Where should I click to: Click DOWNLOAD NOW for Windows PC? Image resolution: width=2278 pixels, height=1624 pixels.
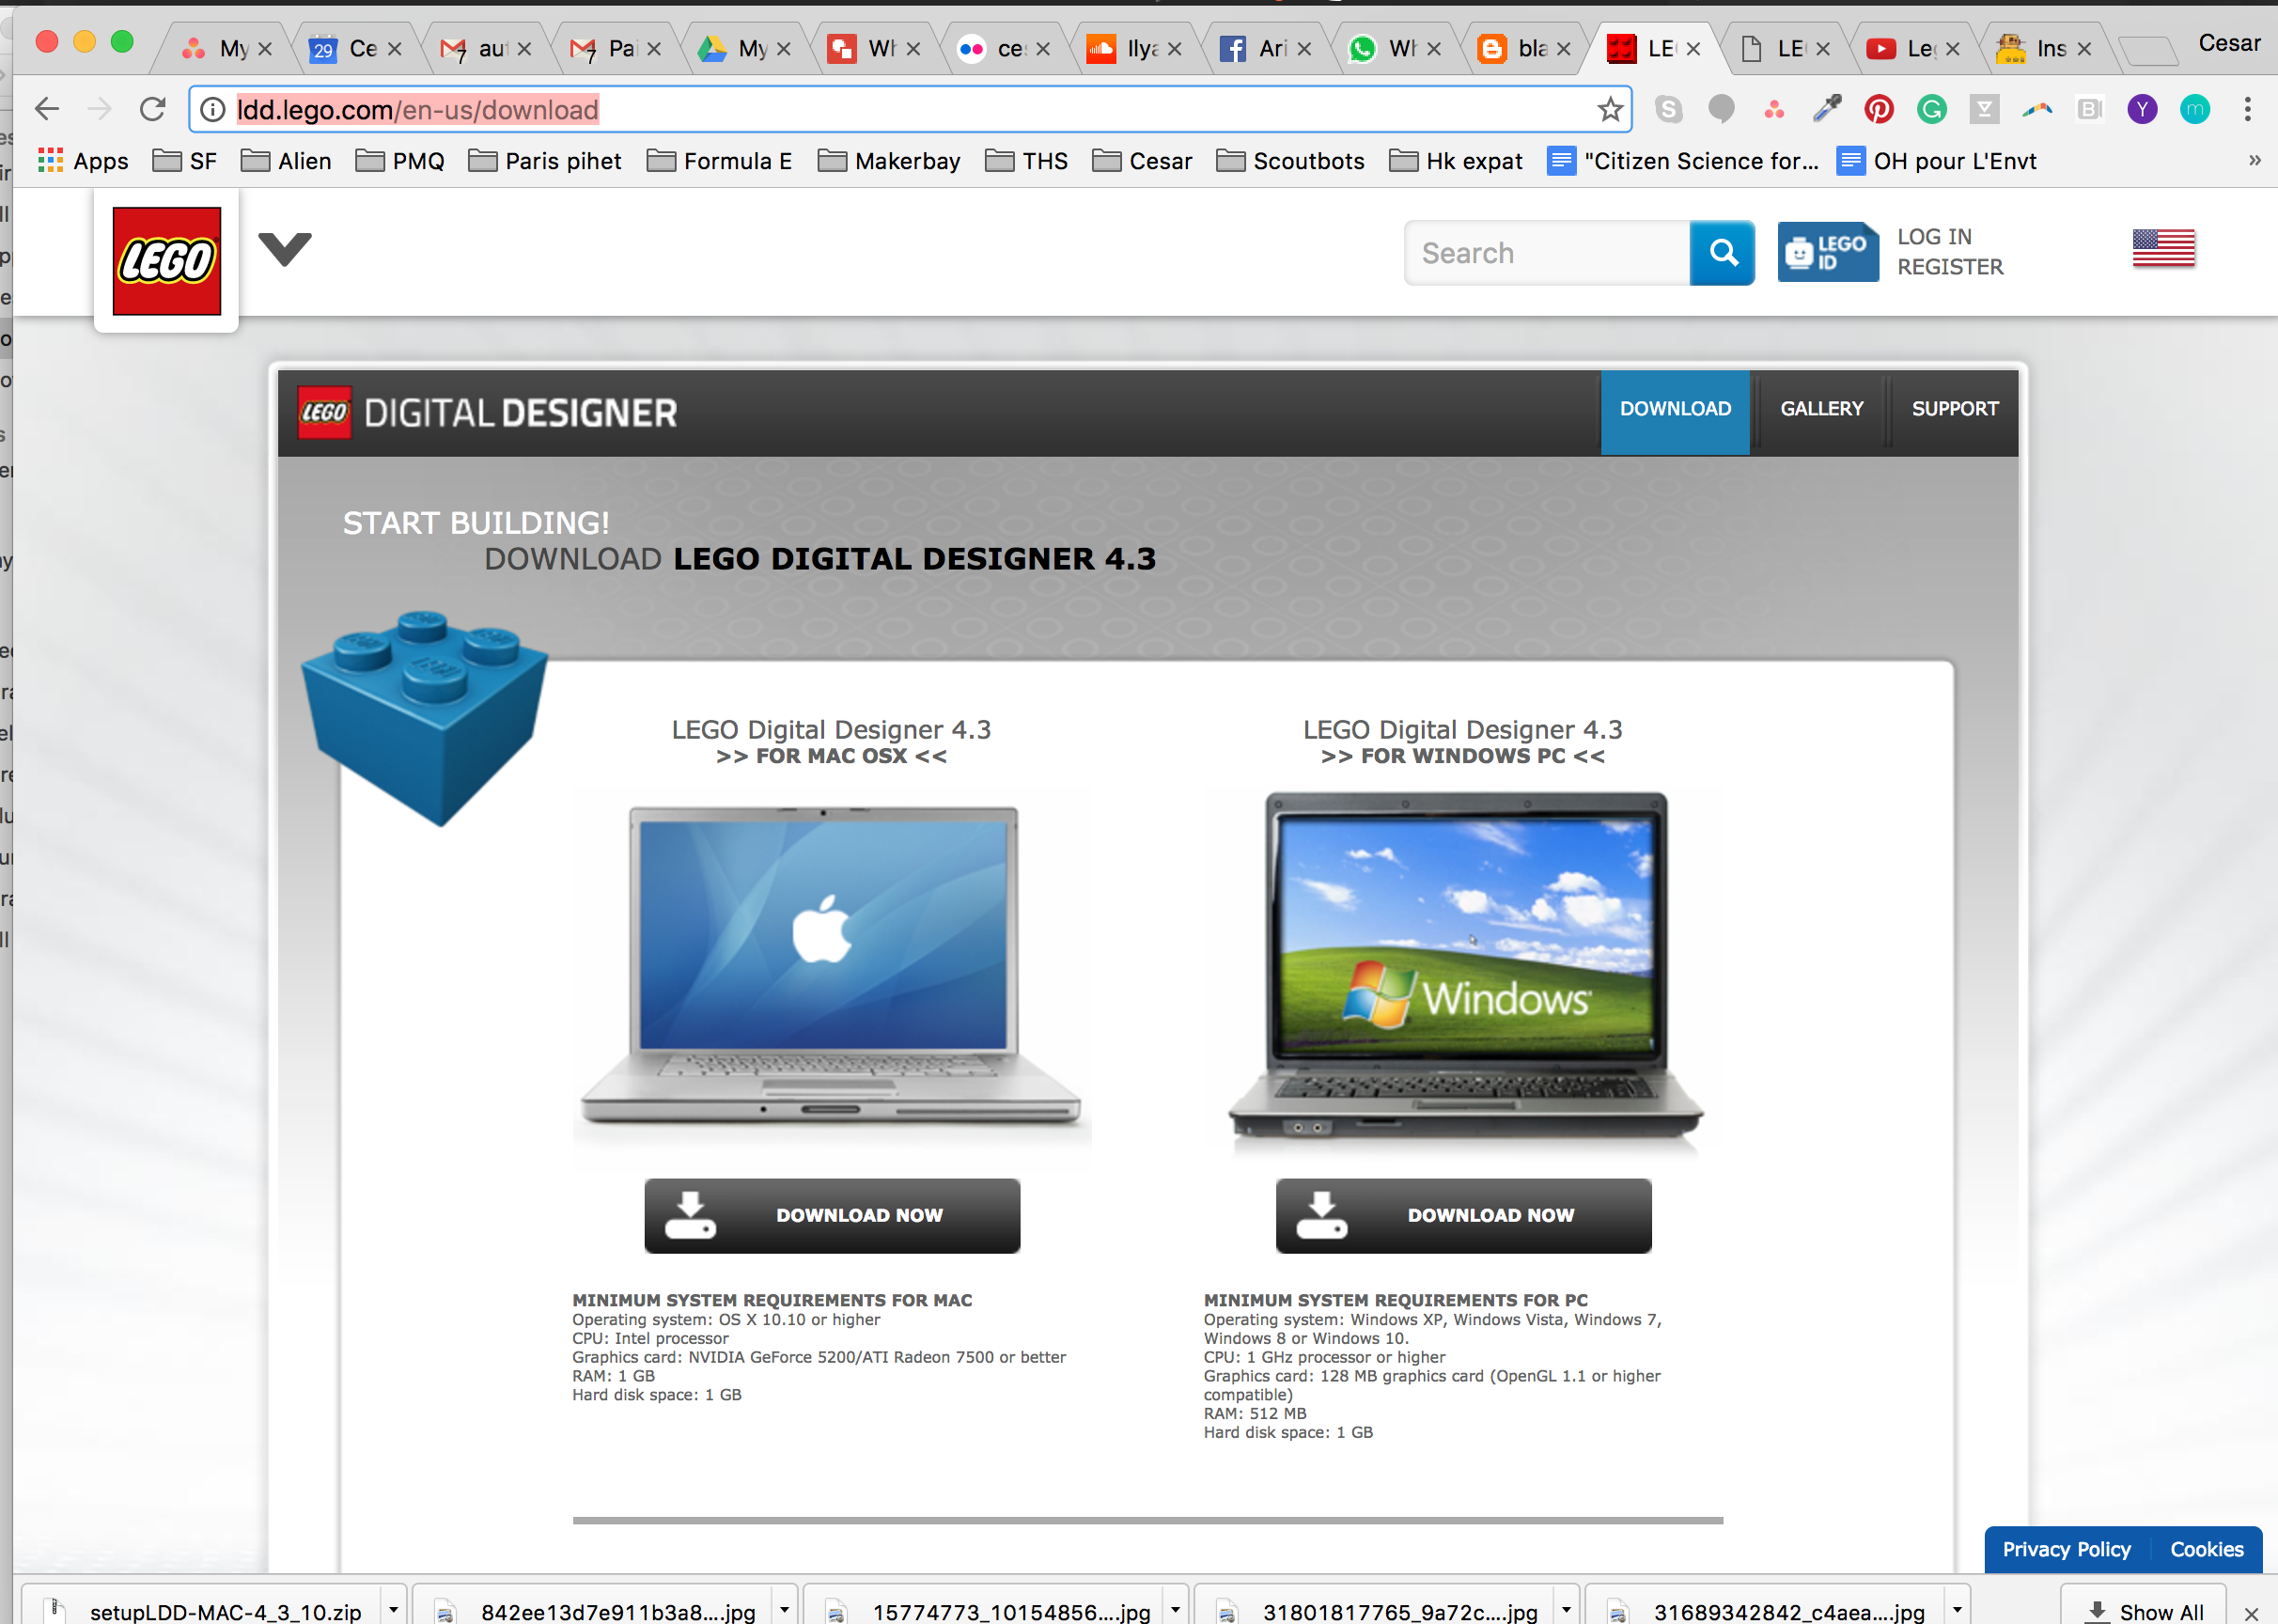click(x=1462, y=1215)
